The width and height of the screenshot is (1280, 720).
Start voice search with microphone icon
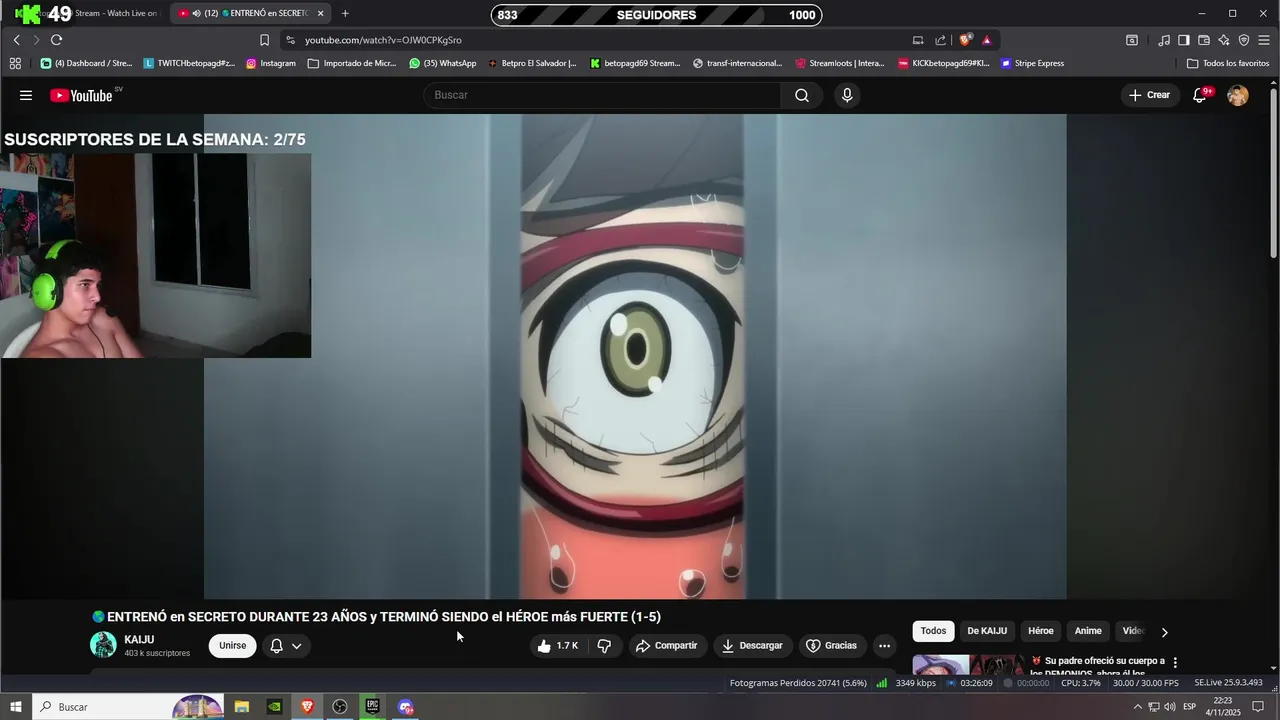[x=847, y=95]
